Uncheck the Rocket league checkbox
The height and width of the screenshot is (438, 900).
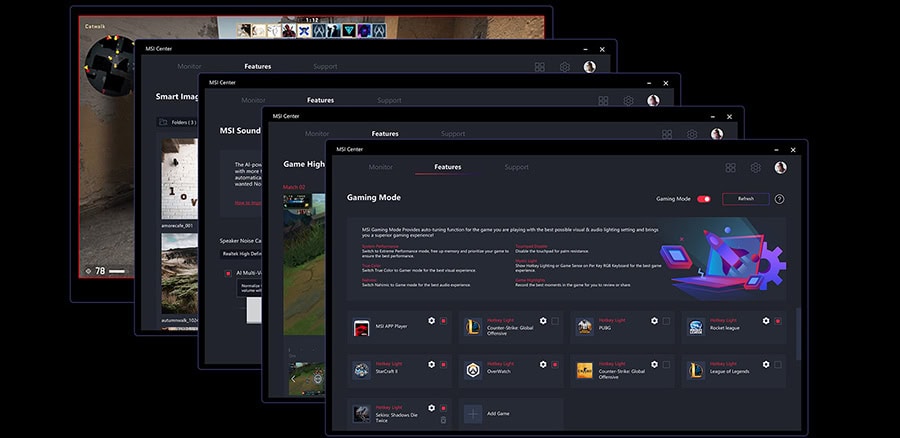click(778, 321)
